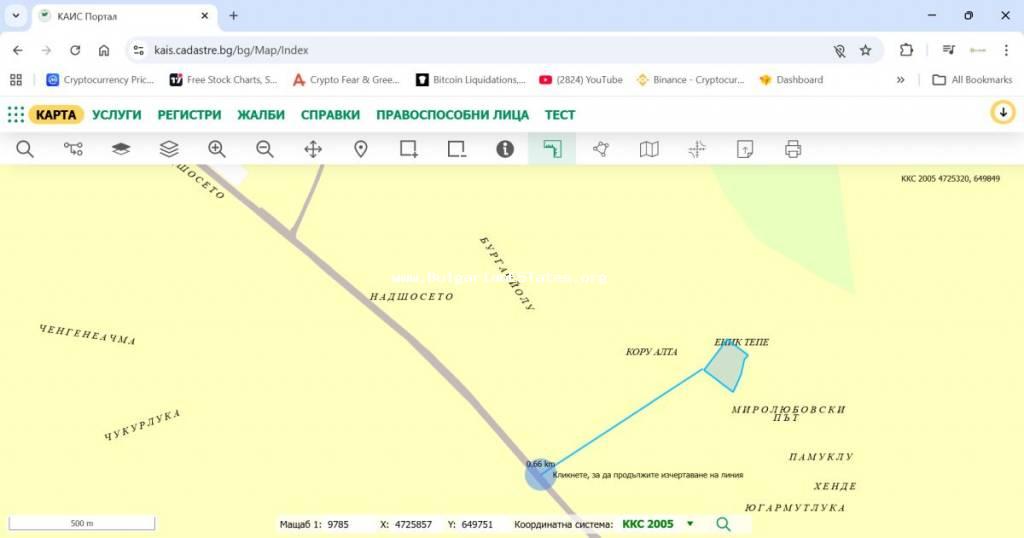Open the layers panel with solid stack icon
Viewport: 1024px width, 538px height.
pos(121,149)
